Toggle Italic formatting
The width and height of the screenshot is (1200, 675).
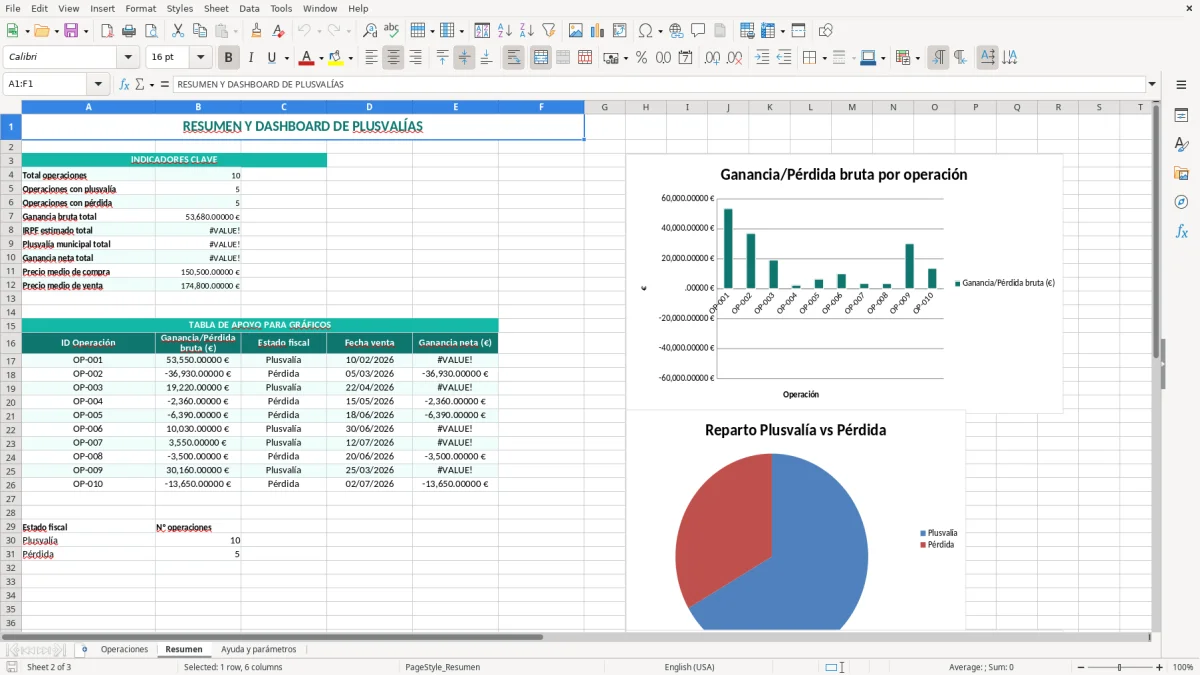(250, 58)
